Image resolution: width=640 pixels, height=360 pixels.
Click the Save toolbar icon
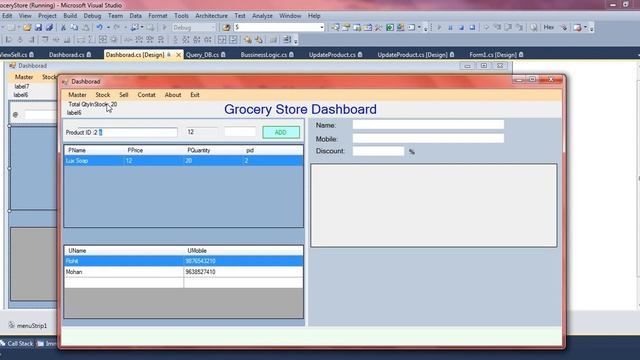[x=38, y=27]
